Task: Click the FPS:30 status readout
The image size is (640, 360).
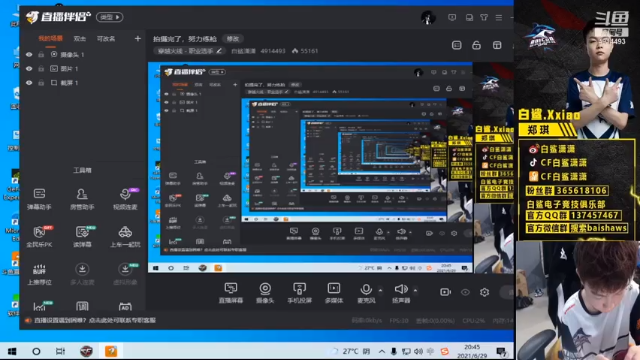Action: pyautogui.click(x=399, y=321)
